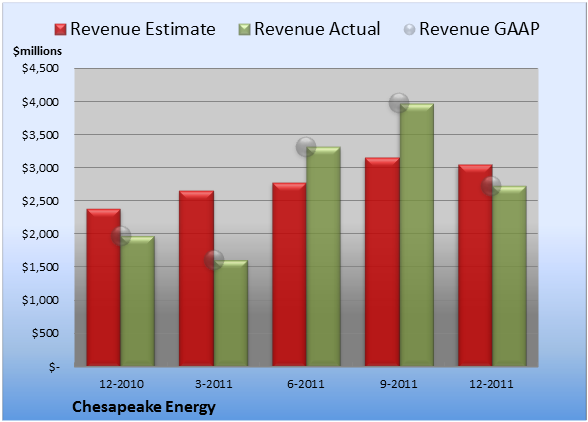Click the '$1,500' axis value

pos(40,267)
